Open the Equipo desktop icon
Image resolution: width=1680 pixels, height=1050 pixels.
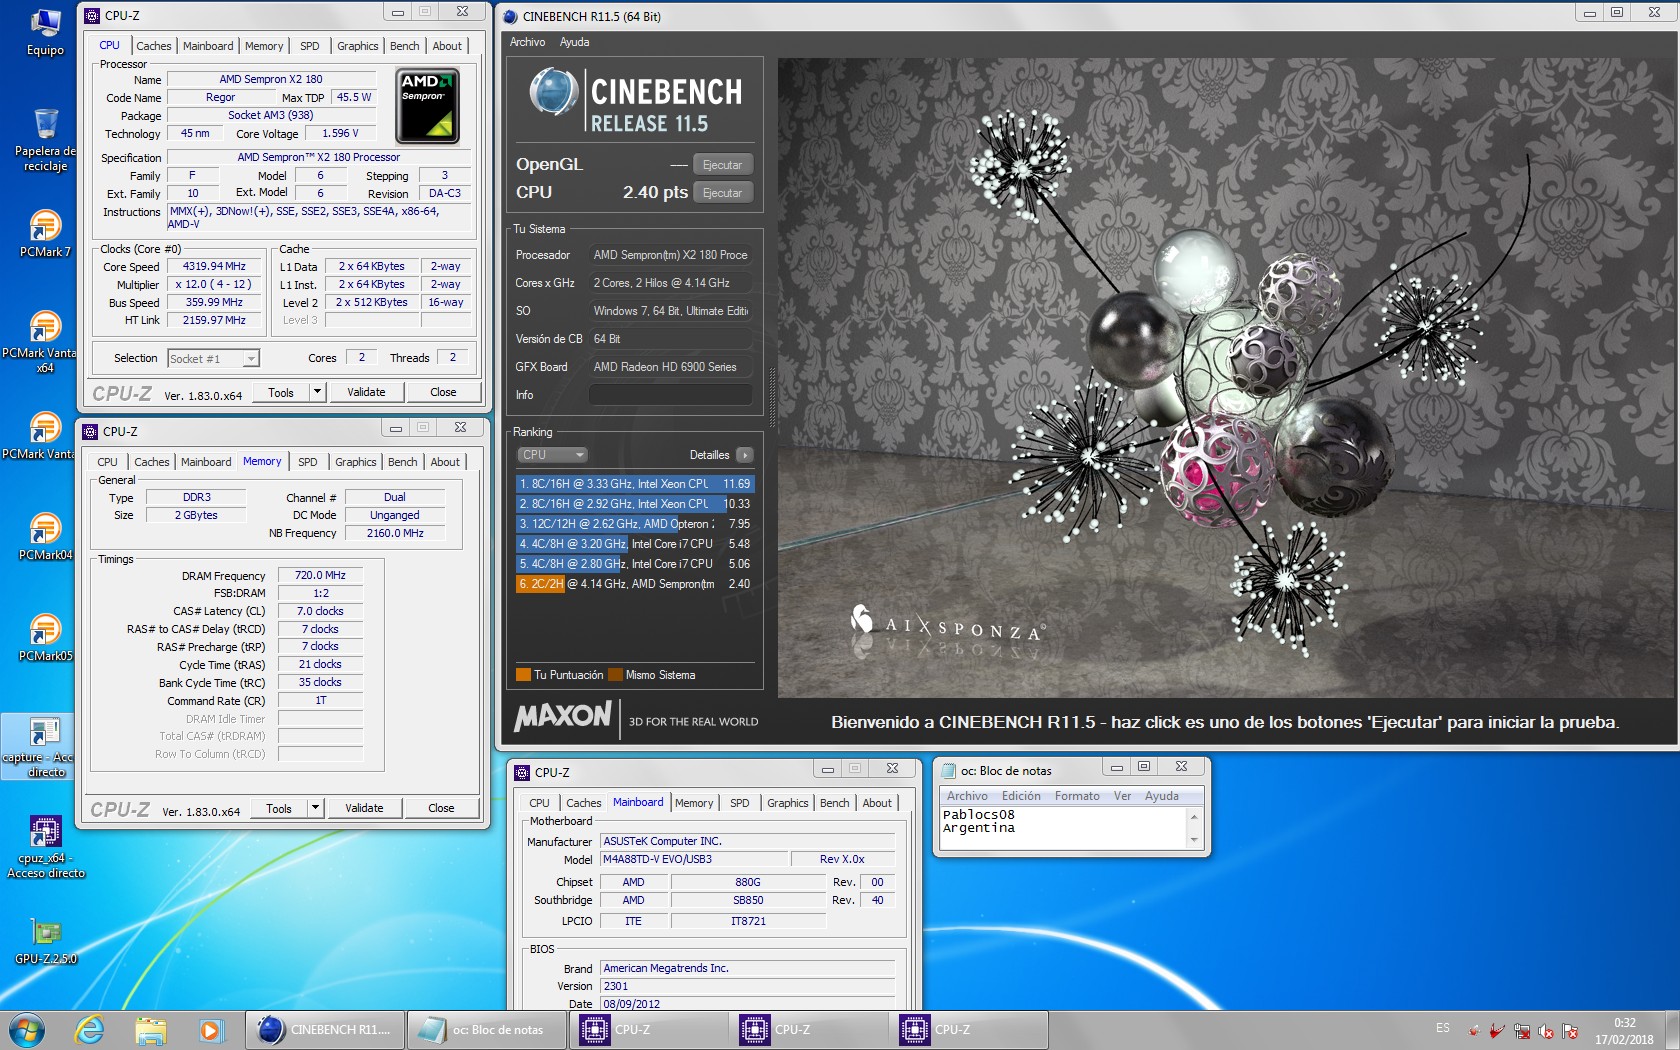(x=45, y=32)
